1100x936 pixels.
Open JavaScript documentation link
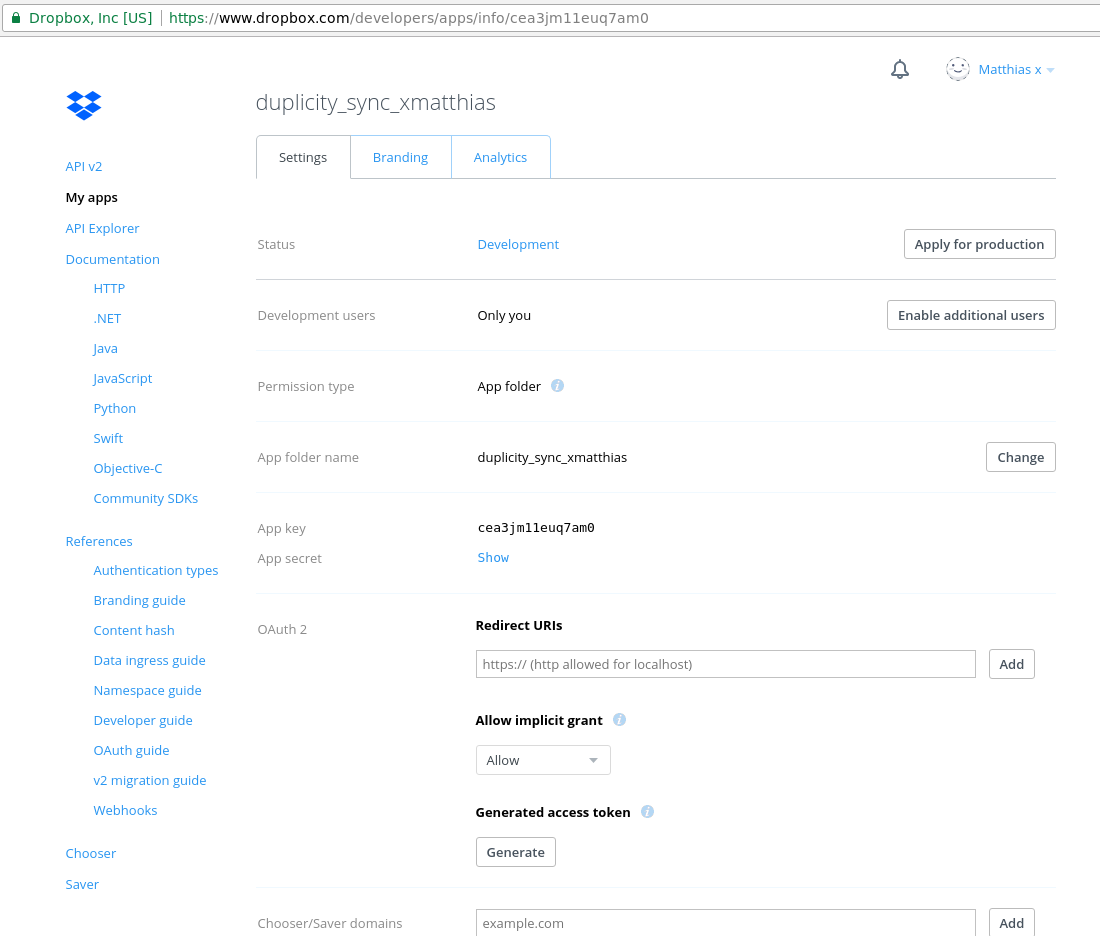123,378
